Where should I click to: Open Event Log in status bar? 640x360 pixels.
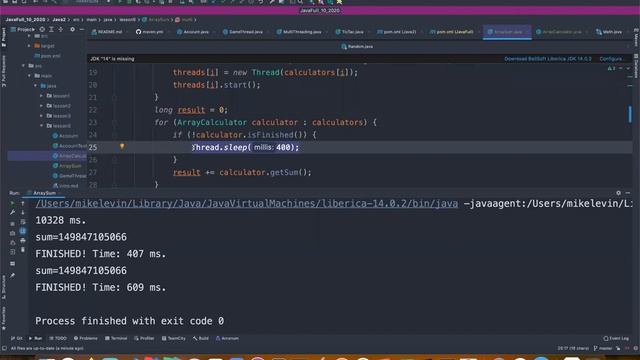(x=616, y=338)
